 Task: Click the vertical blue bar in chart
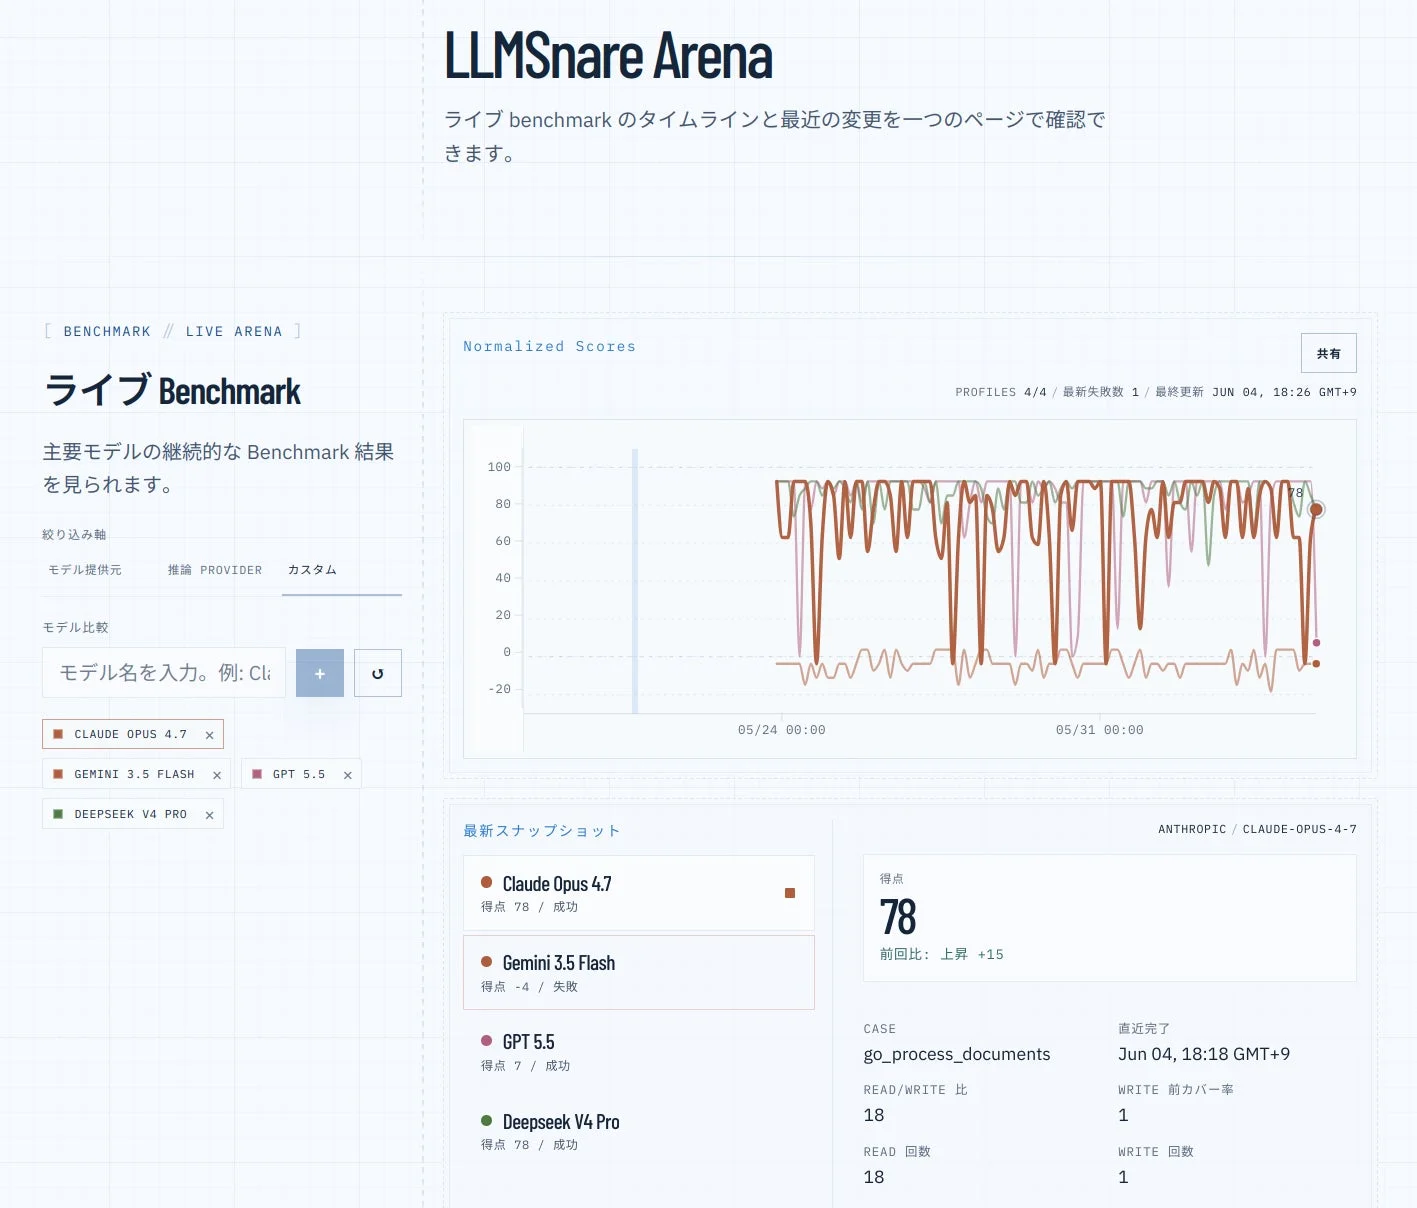635,580
